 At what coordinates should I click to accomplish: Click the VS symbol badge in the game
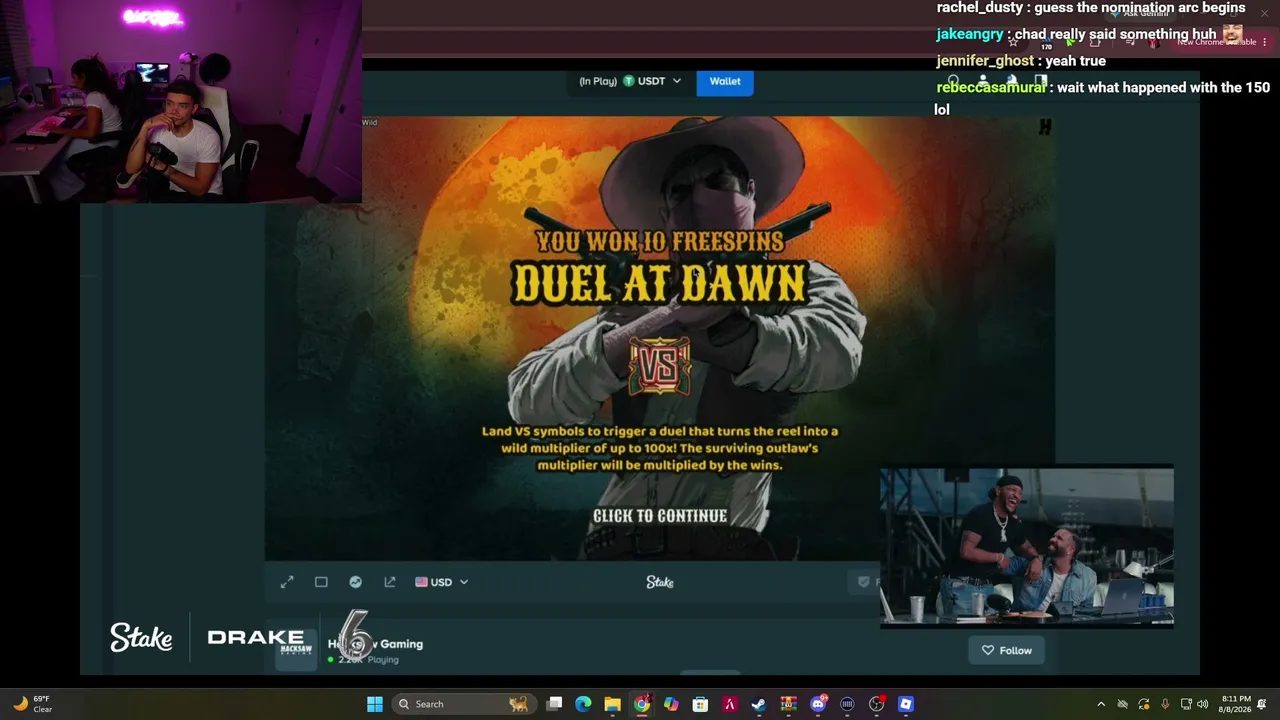click(x=659, y=366)
